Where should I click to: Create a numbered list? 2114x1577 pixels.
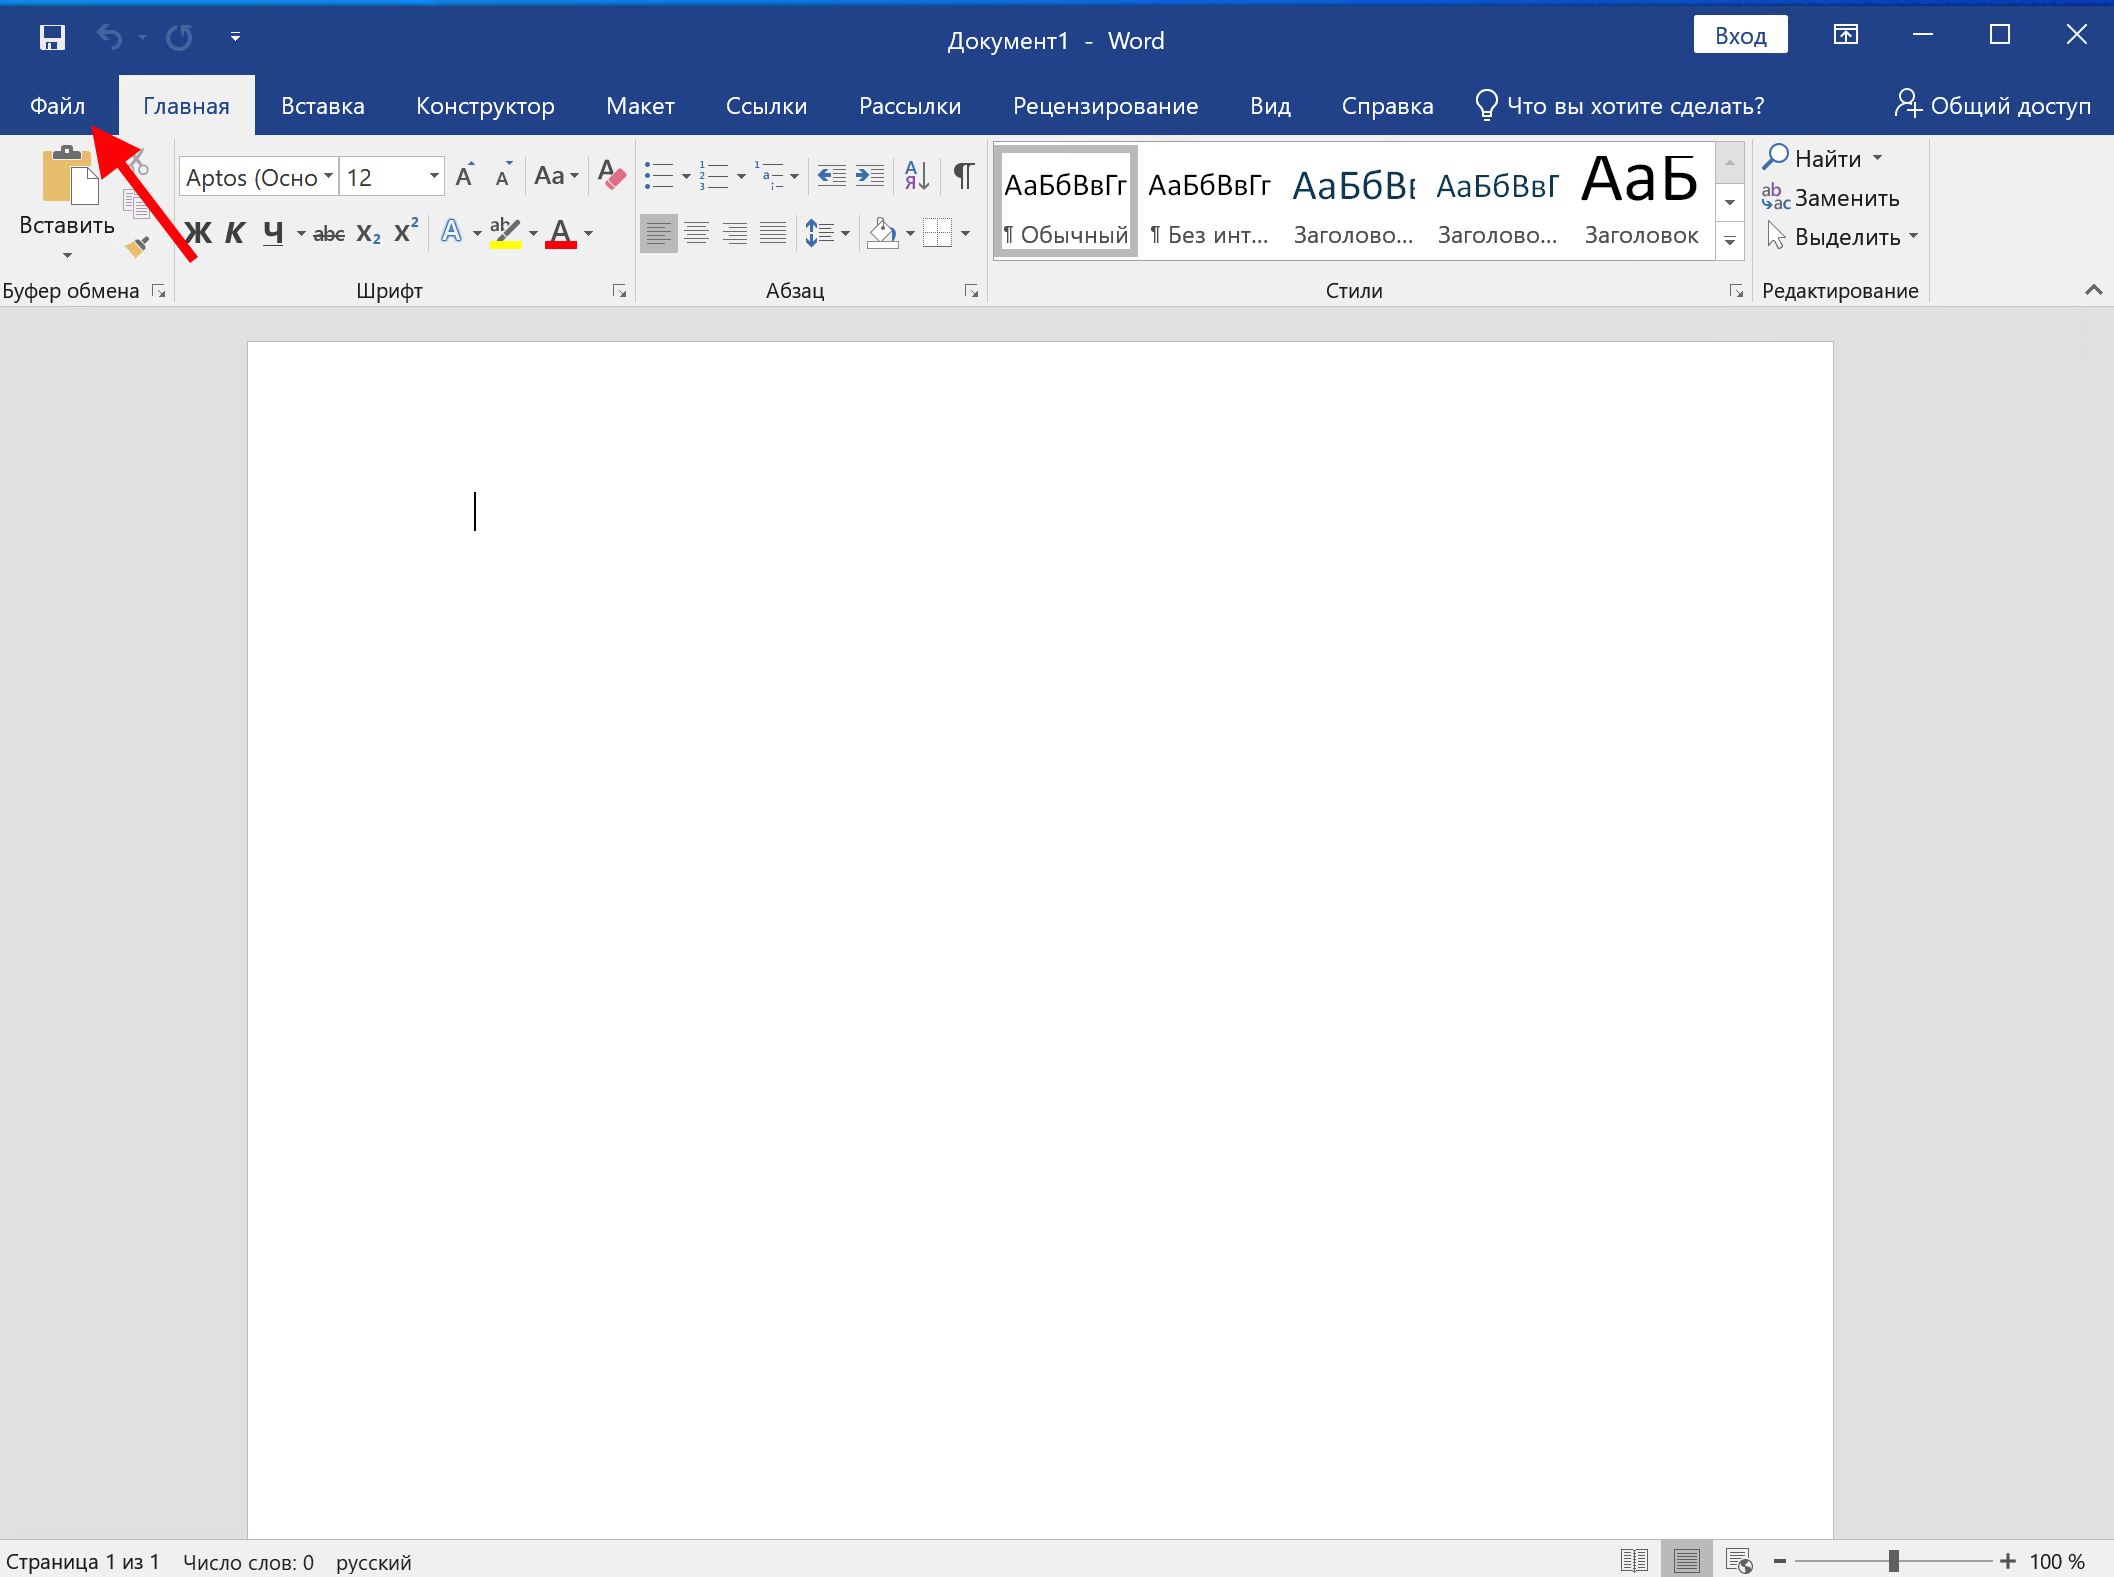coord(714,176)
